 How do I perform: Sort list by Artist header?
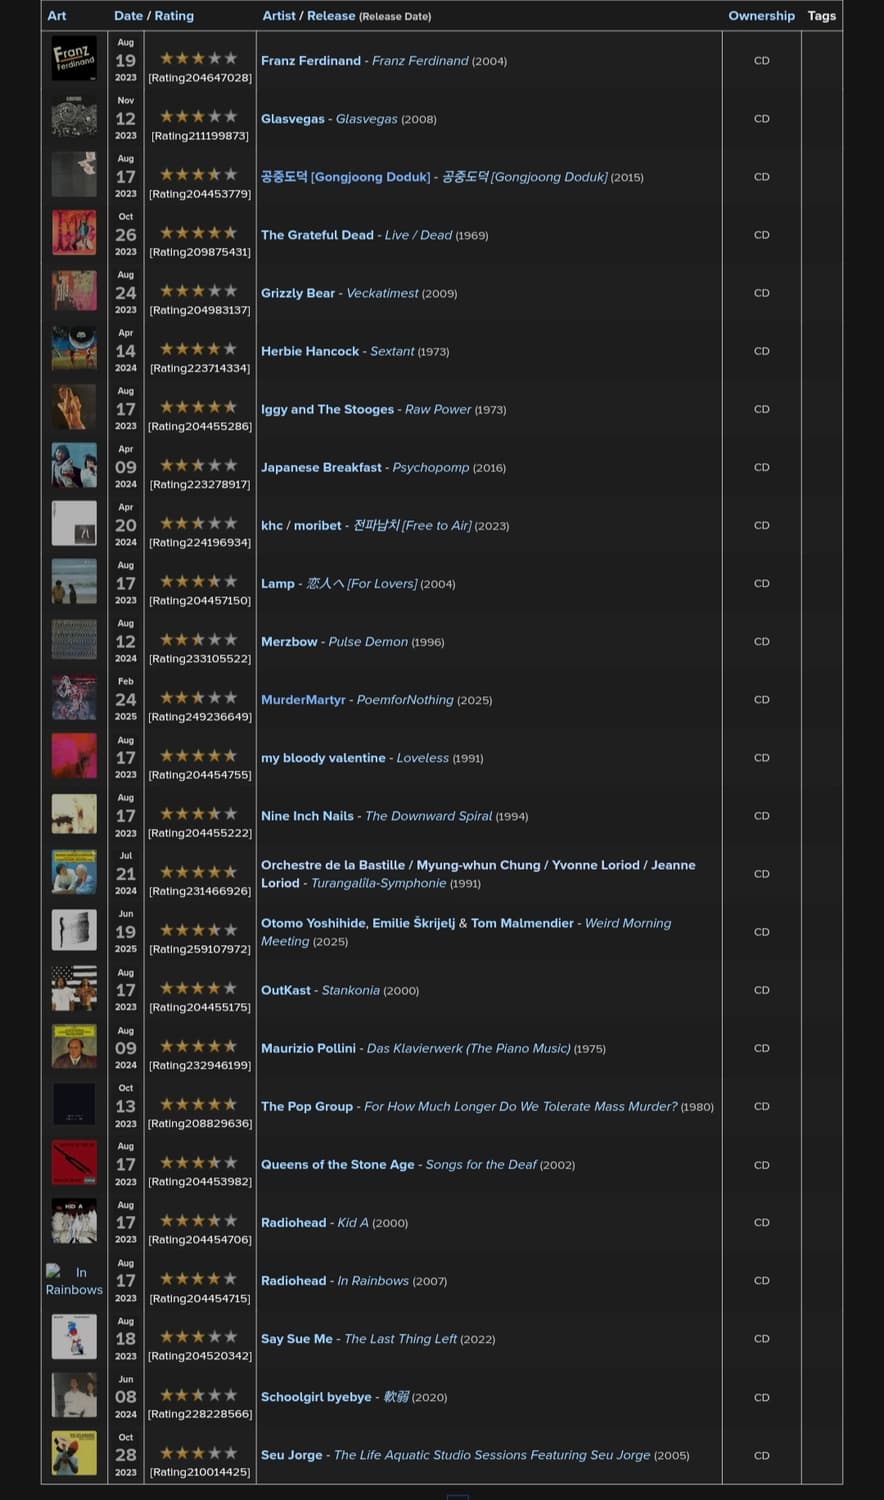coord(279,15)
